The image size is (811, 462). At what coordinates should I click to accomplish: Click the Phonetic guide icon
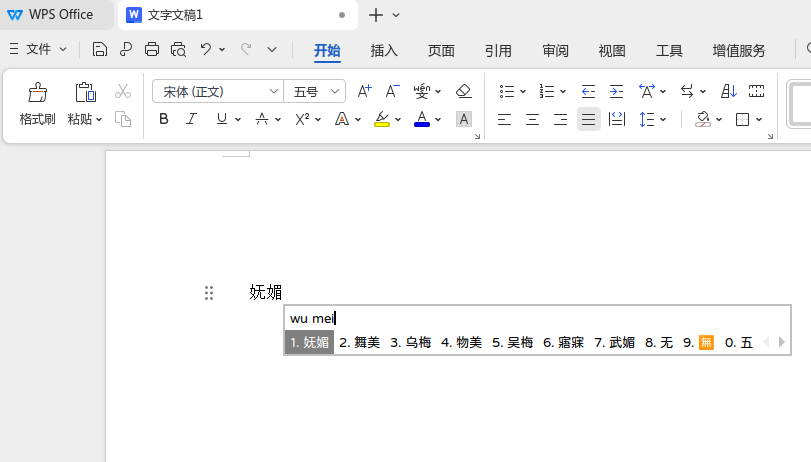(x=422, y=92)
